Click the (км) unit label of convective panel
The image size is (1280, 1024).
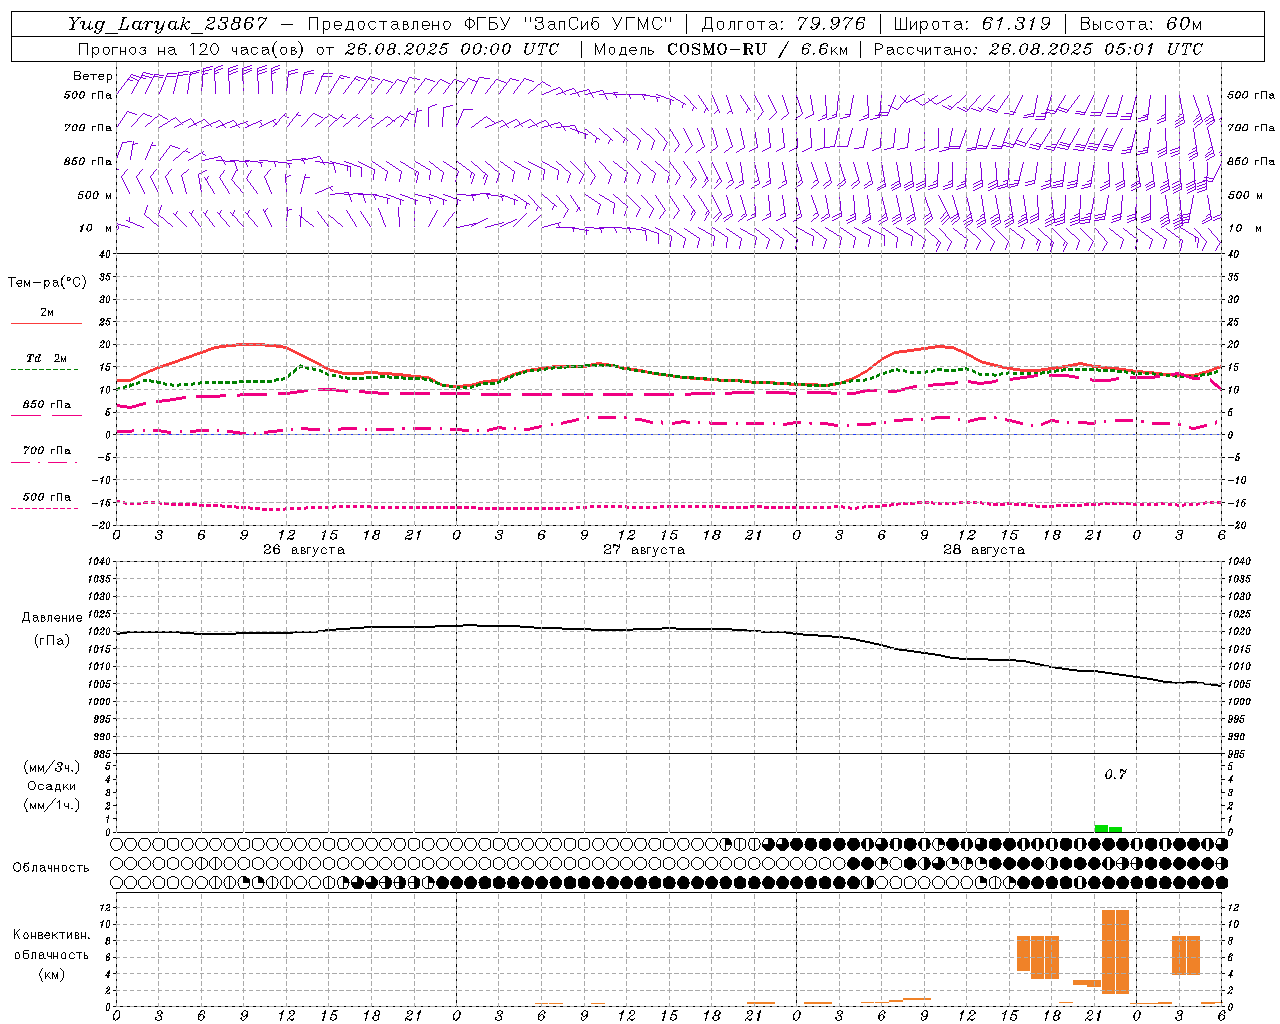(52, 974)
